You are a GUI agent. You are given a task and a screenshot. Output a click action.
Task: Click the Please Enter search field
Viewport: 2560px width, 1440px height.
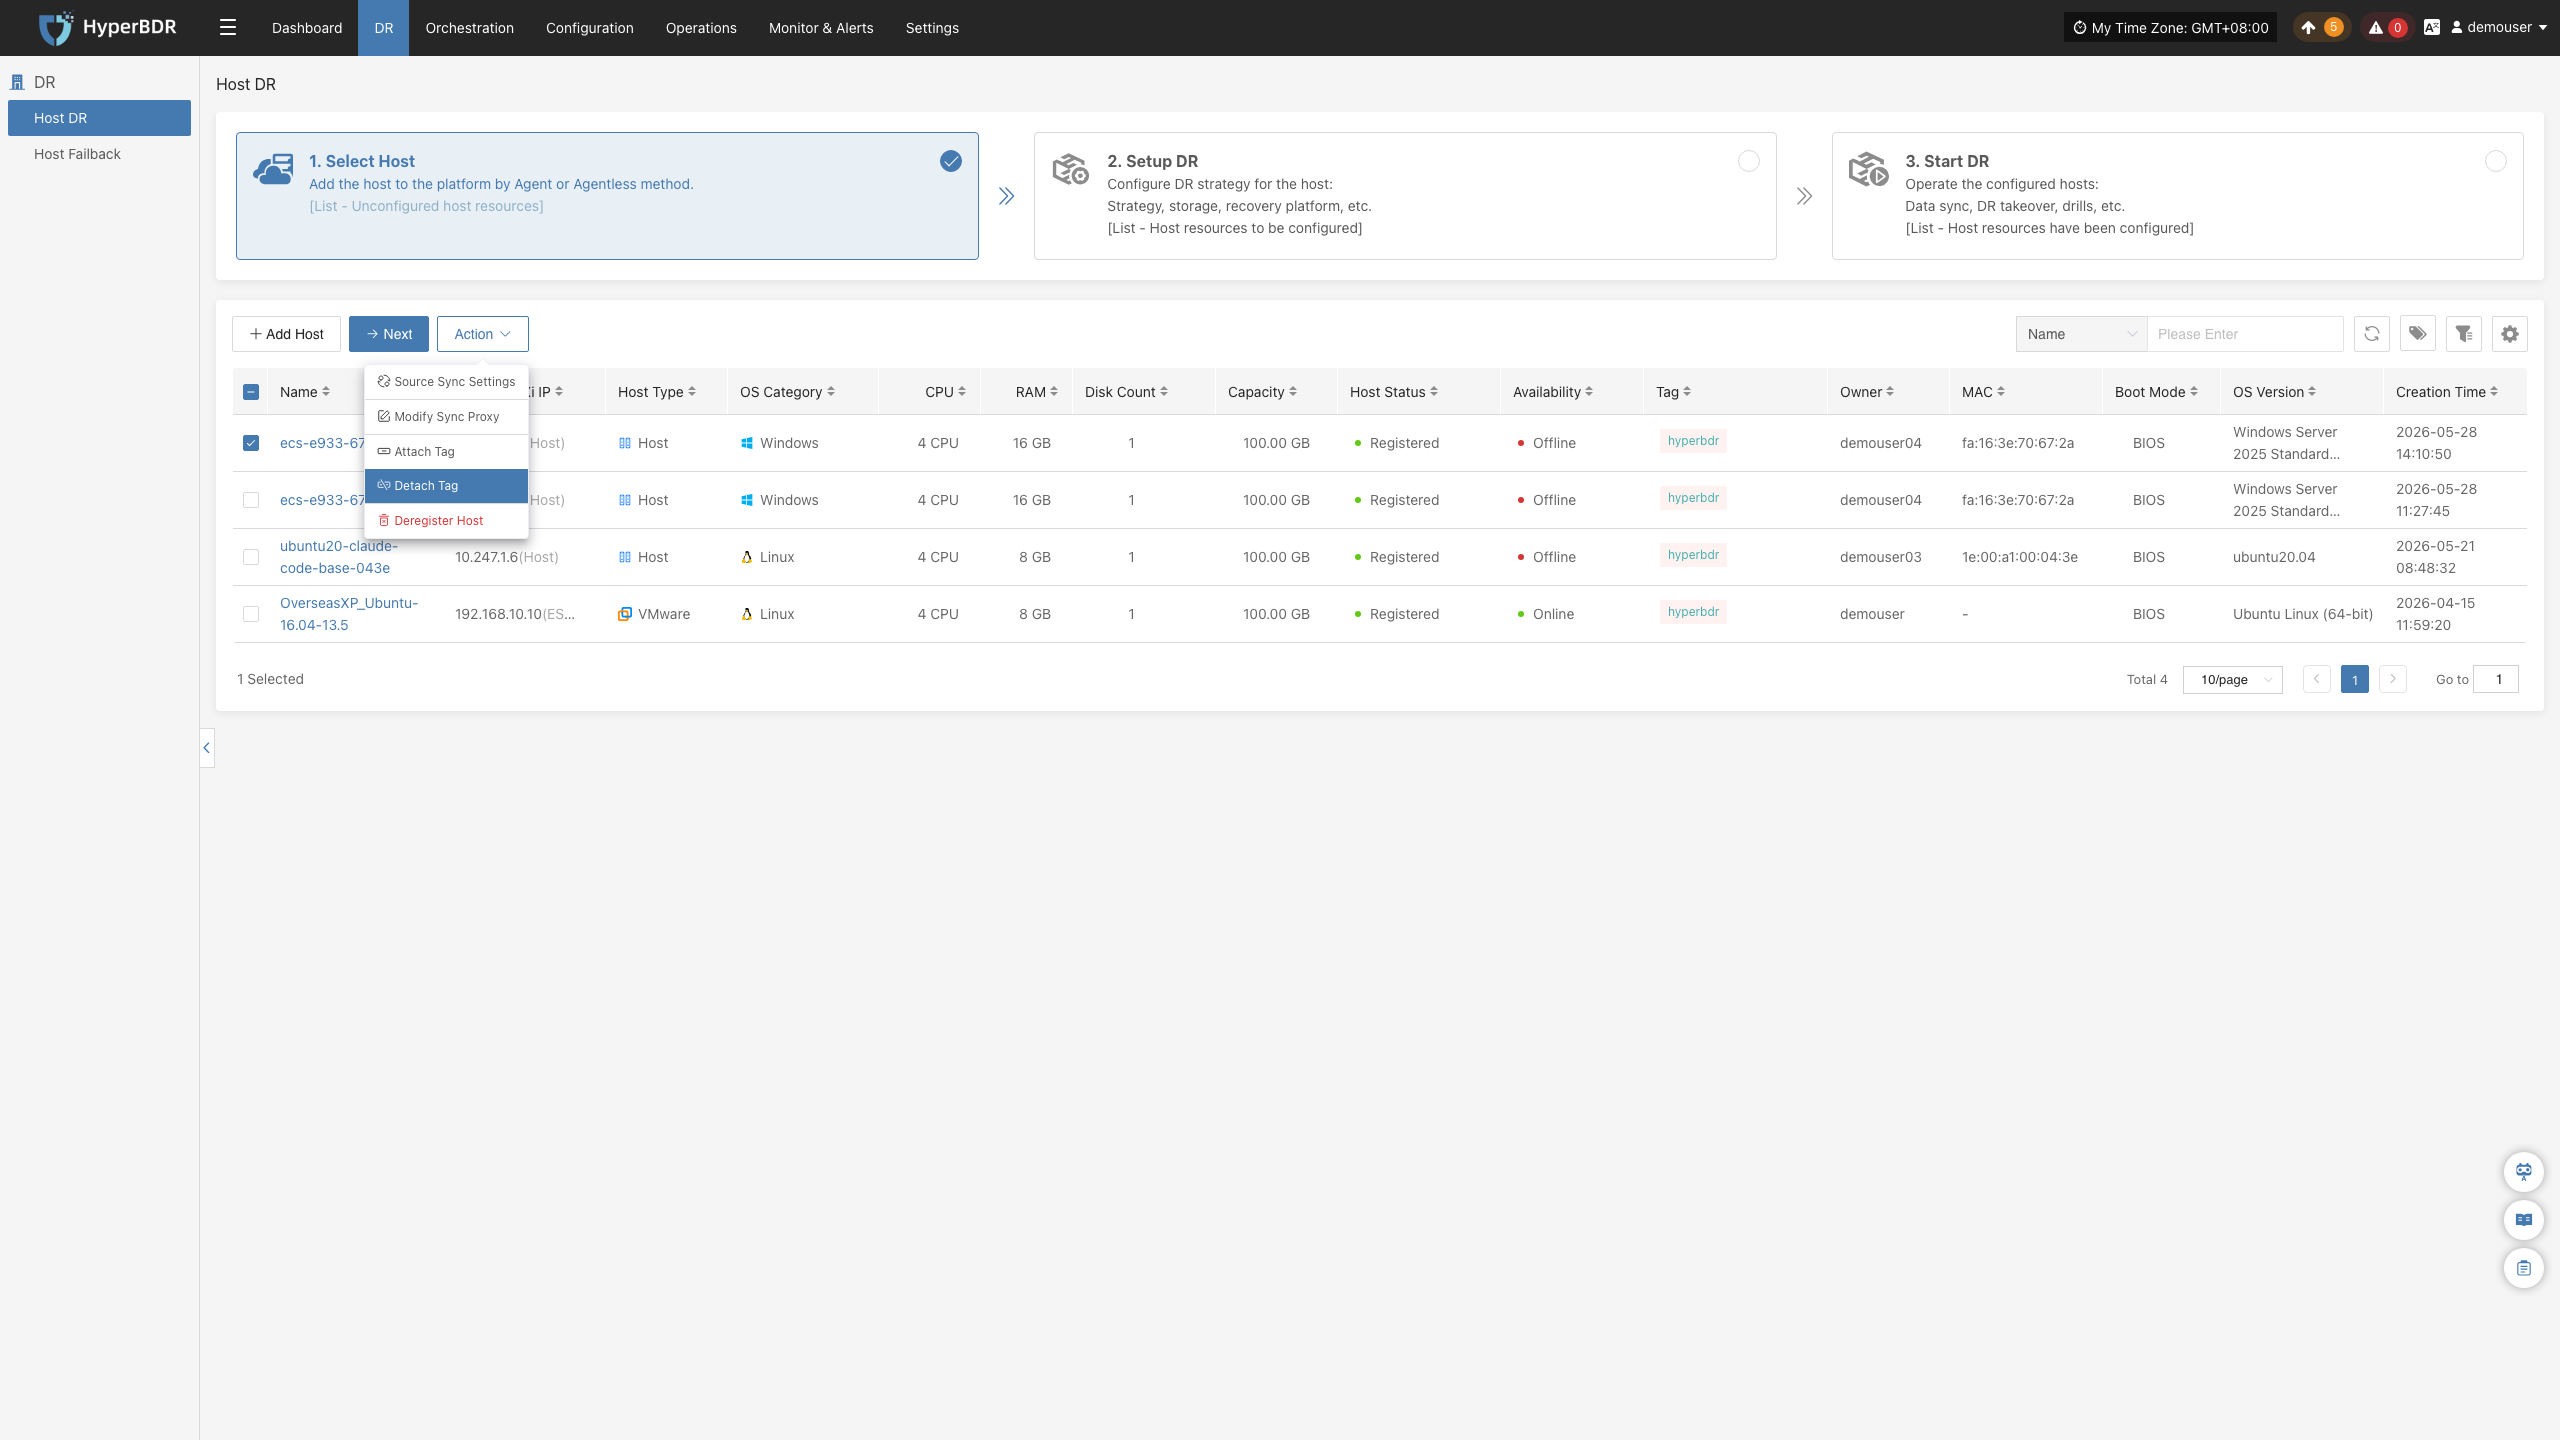coord(2245,334)
